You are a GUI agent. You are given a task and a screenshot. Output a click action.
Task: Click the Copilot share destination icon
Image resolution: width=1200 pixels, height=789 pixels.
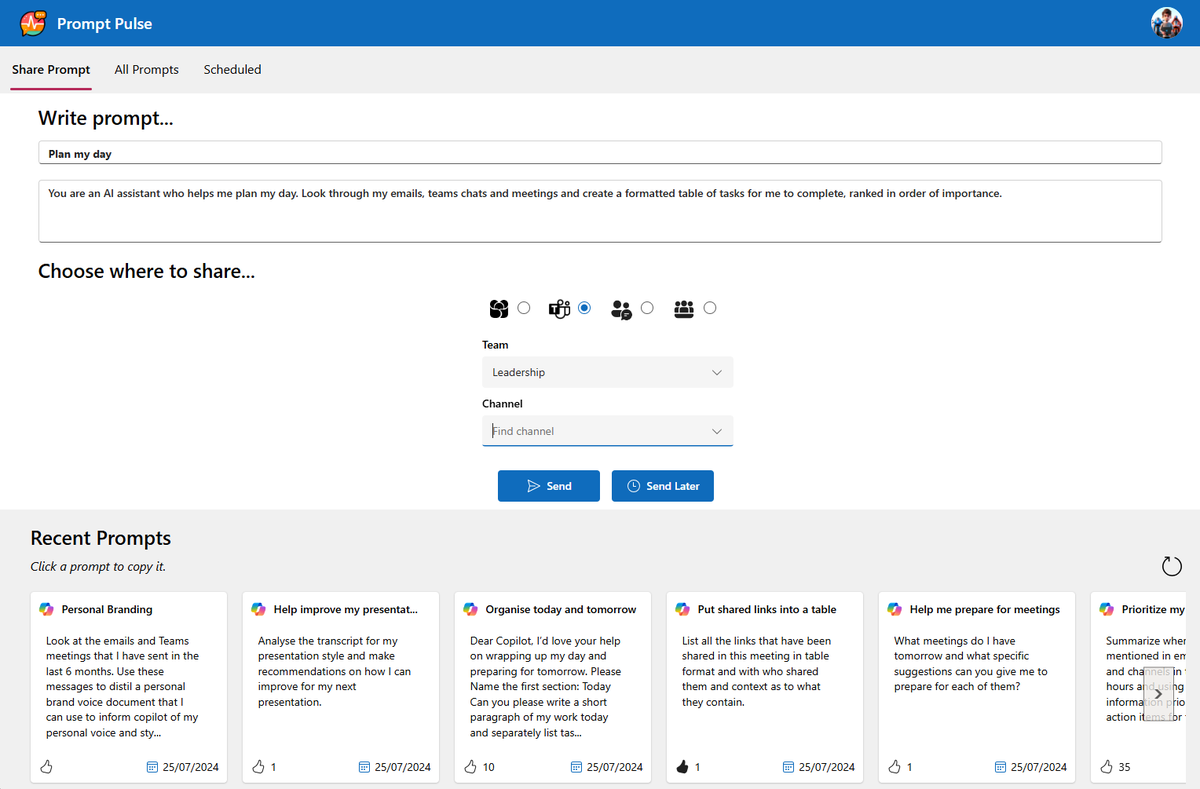point(499,309)
